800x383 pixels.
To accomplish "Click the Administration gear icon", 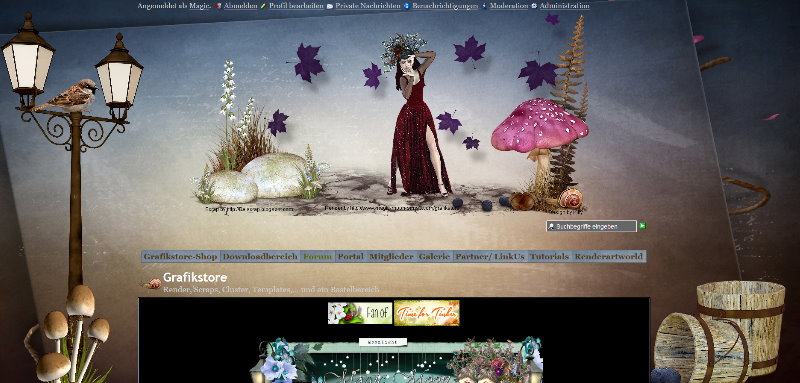I will [534, 6].
